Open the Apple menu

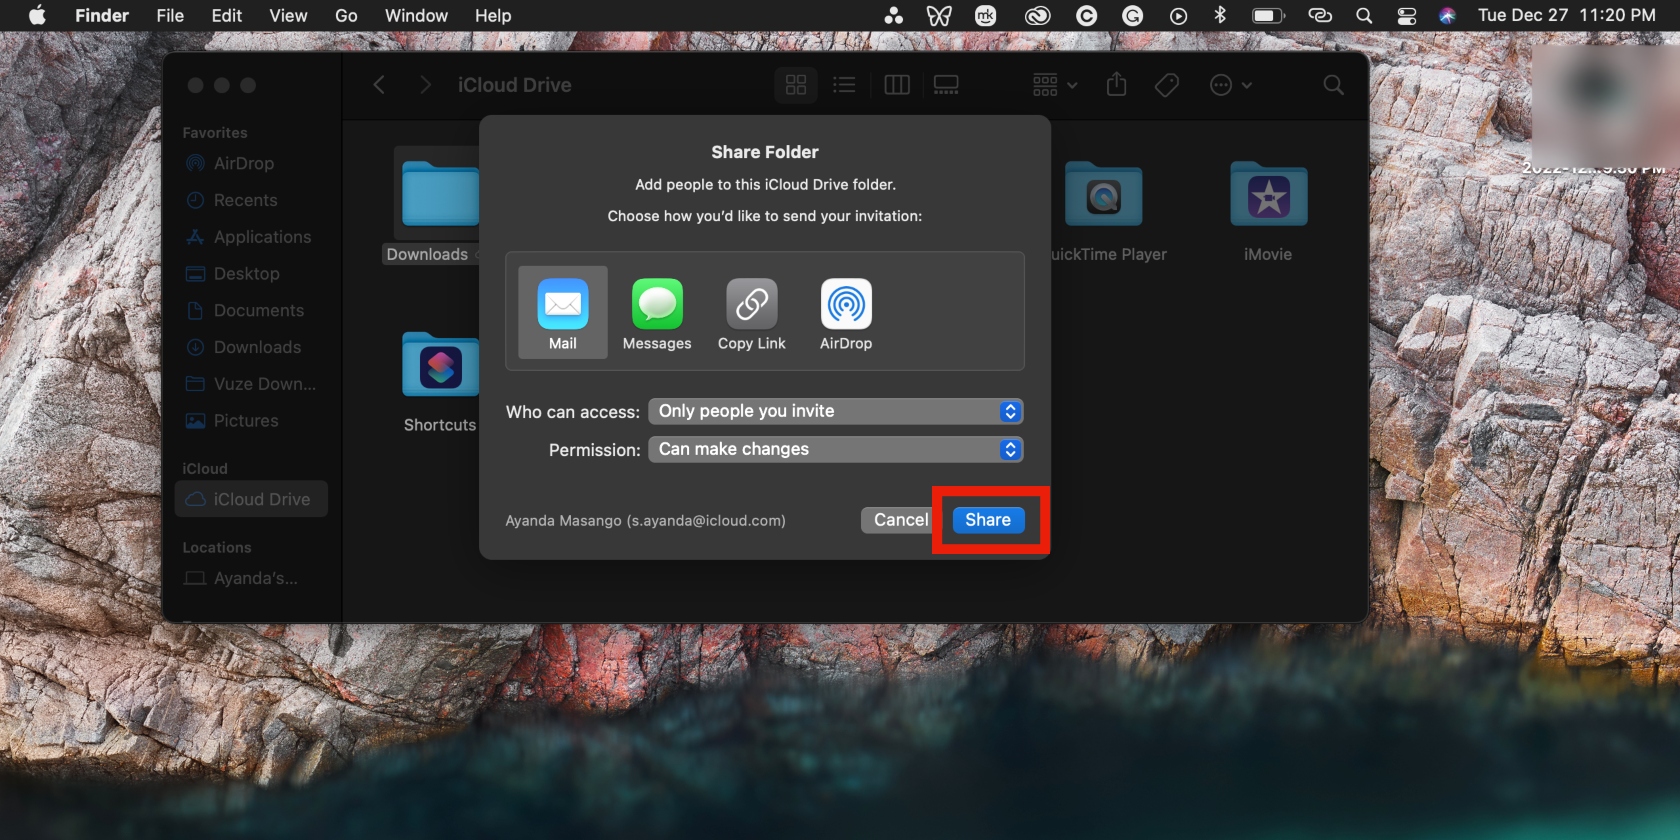(37, 15)
